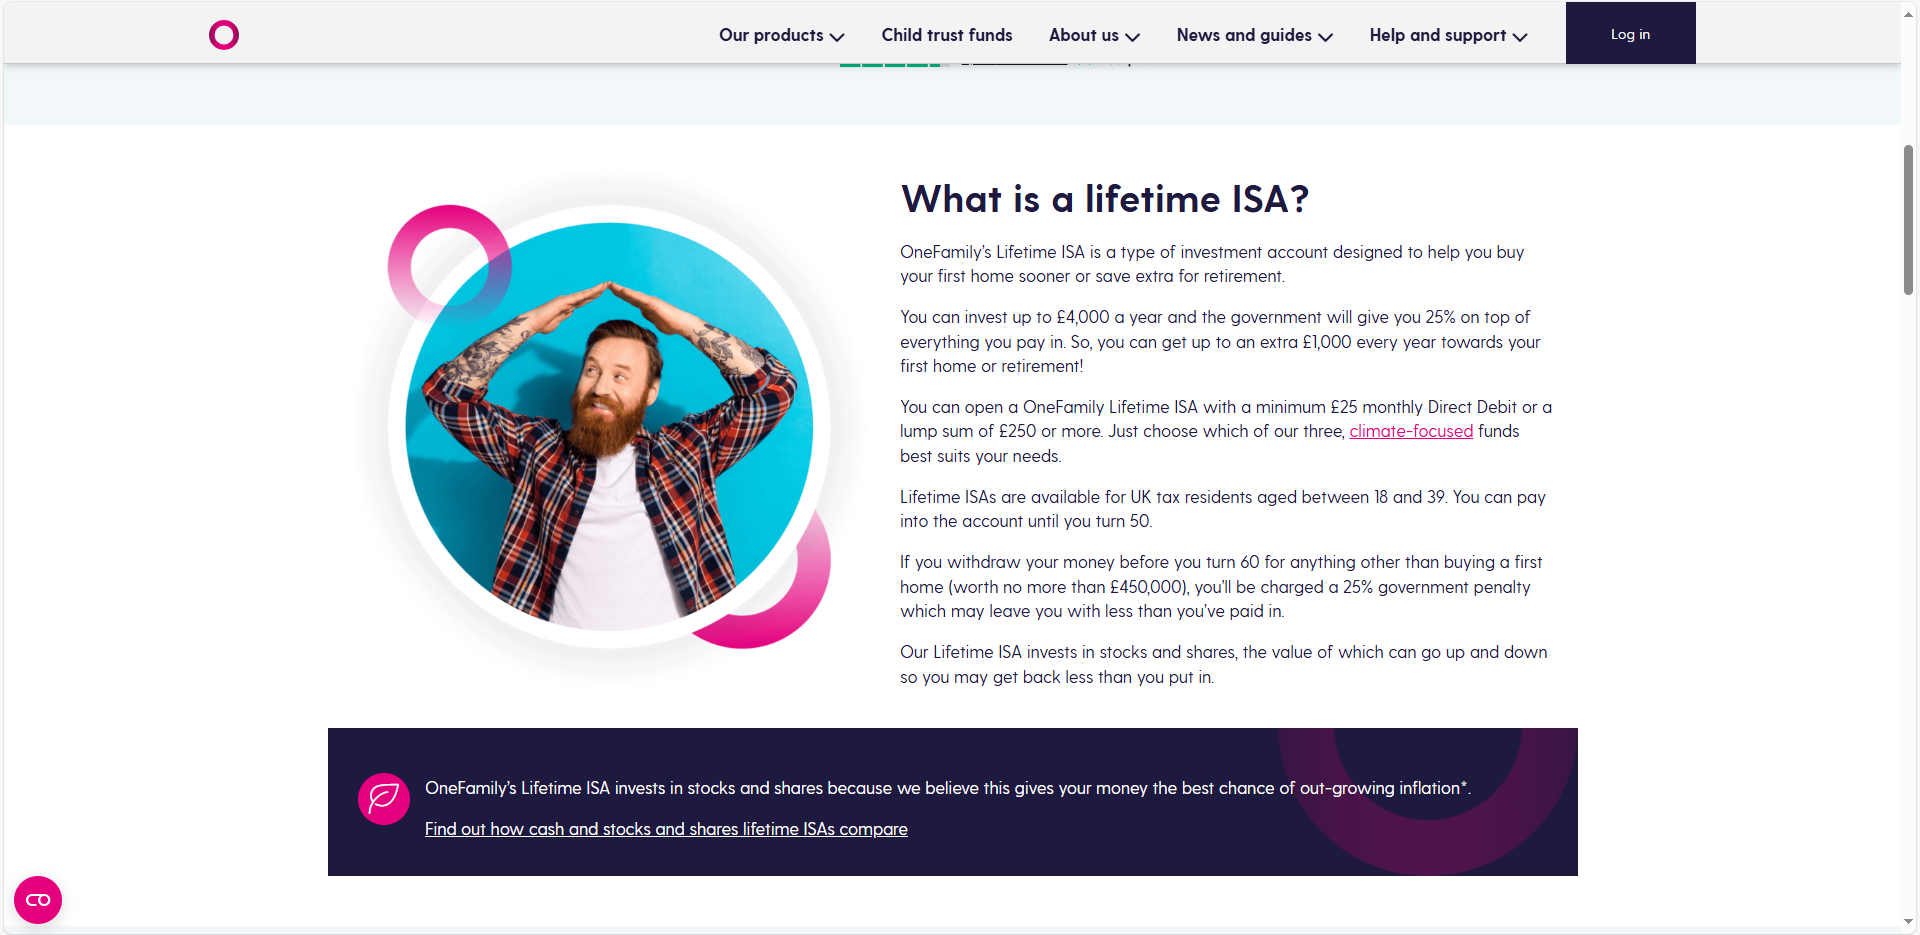Click the What is a lifetime ISA heading

coord(1104,199)
